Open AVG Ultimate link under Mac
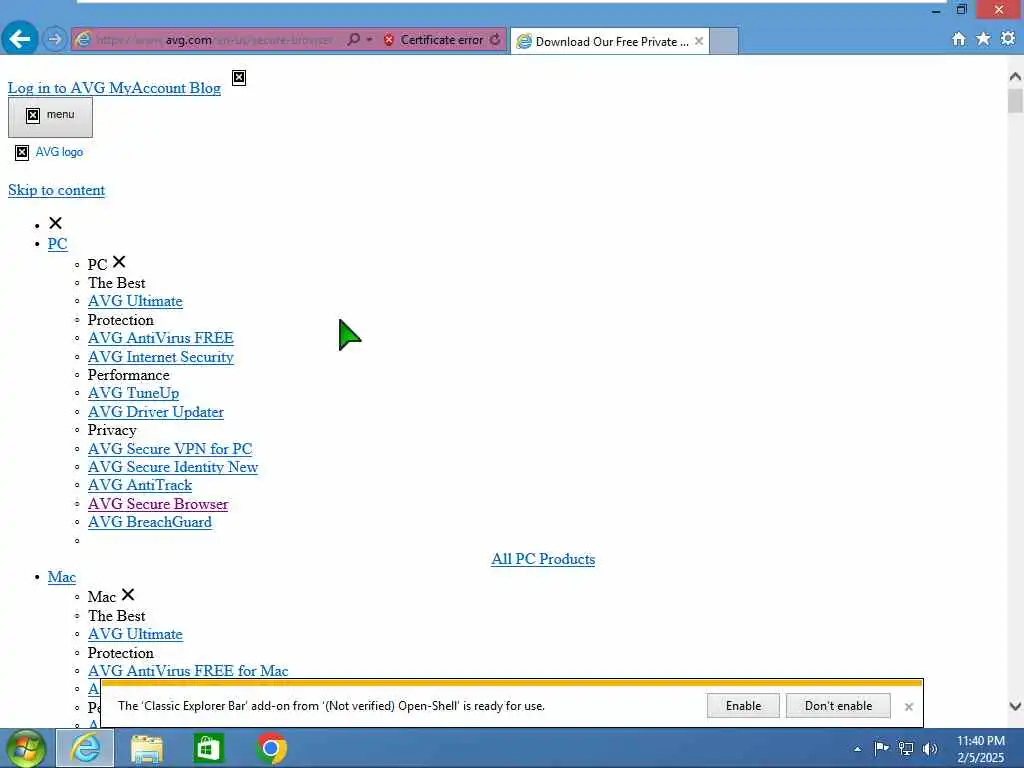Viewport: 1024px width, 768px height. point(135,634)
